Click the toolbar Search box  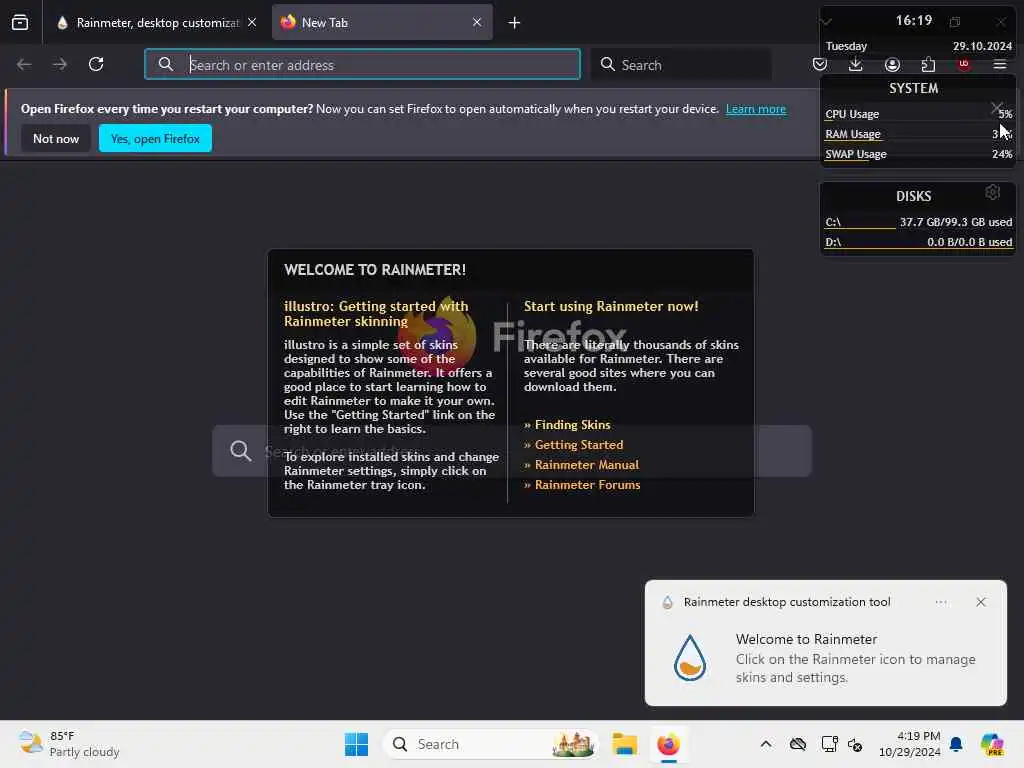point(681,64)
